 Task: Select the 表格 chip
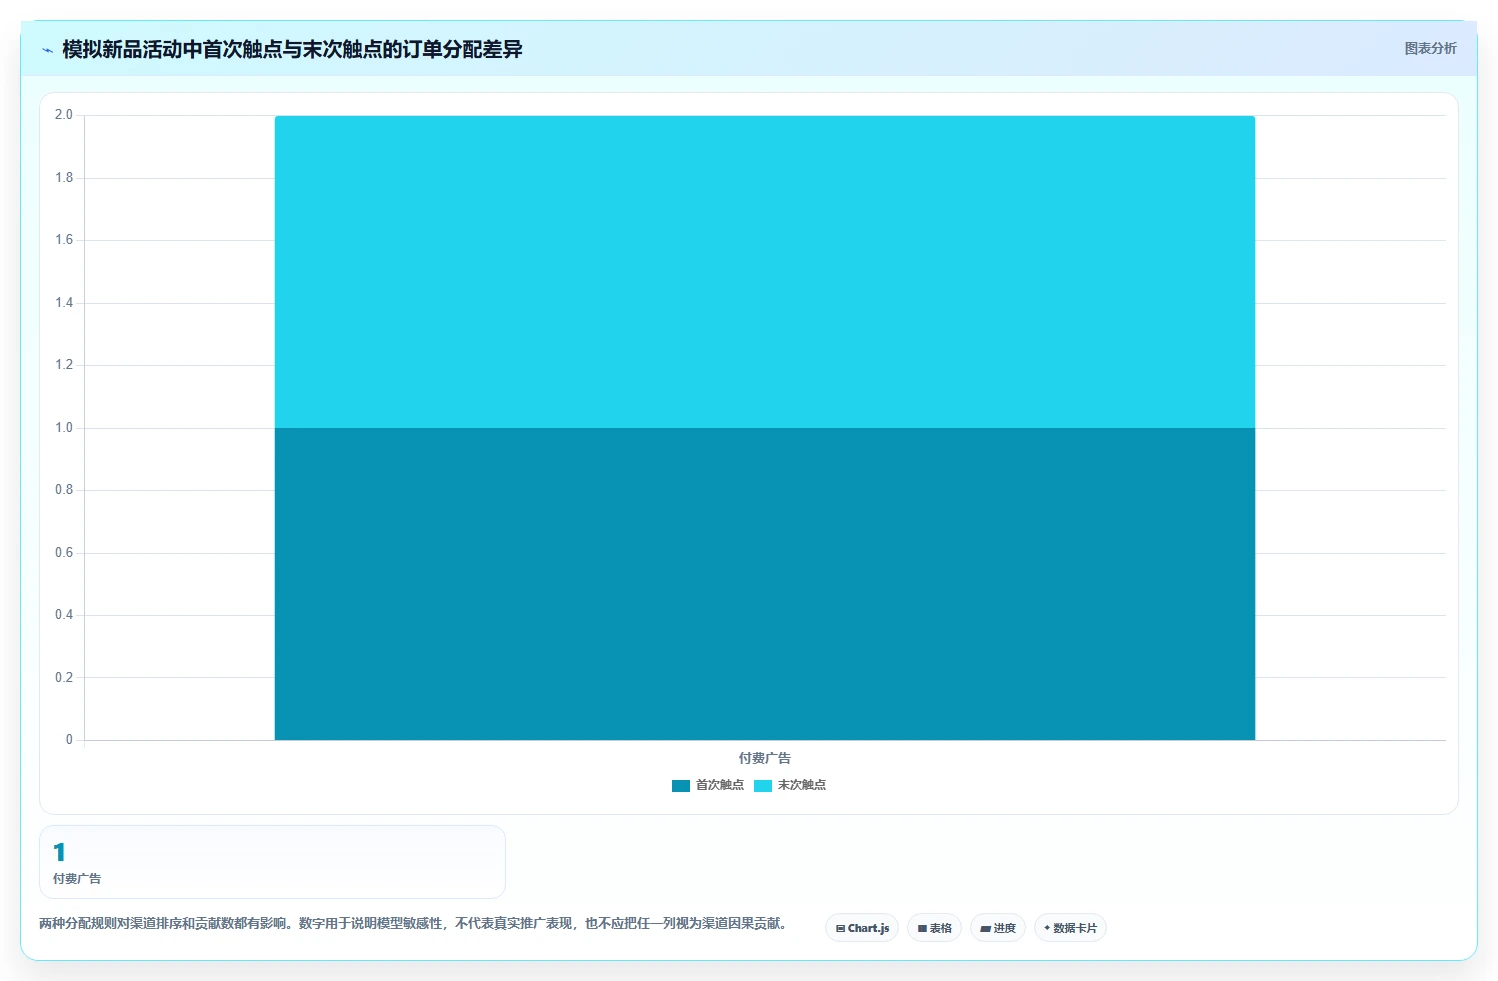click(x=934, y=928)
